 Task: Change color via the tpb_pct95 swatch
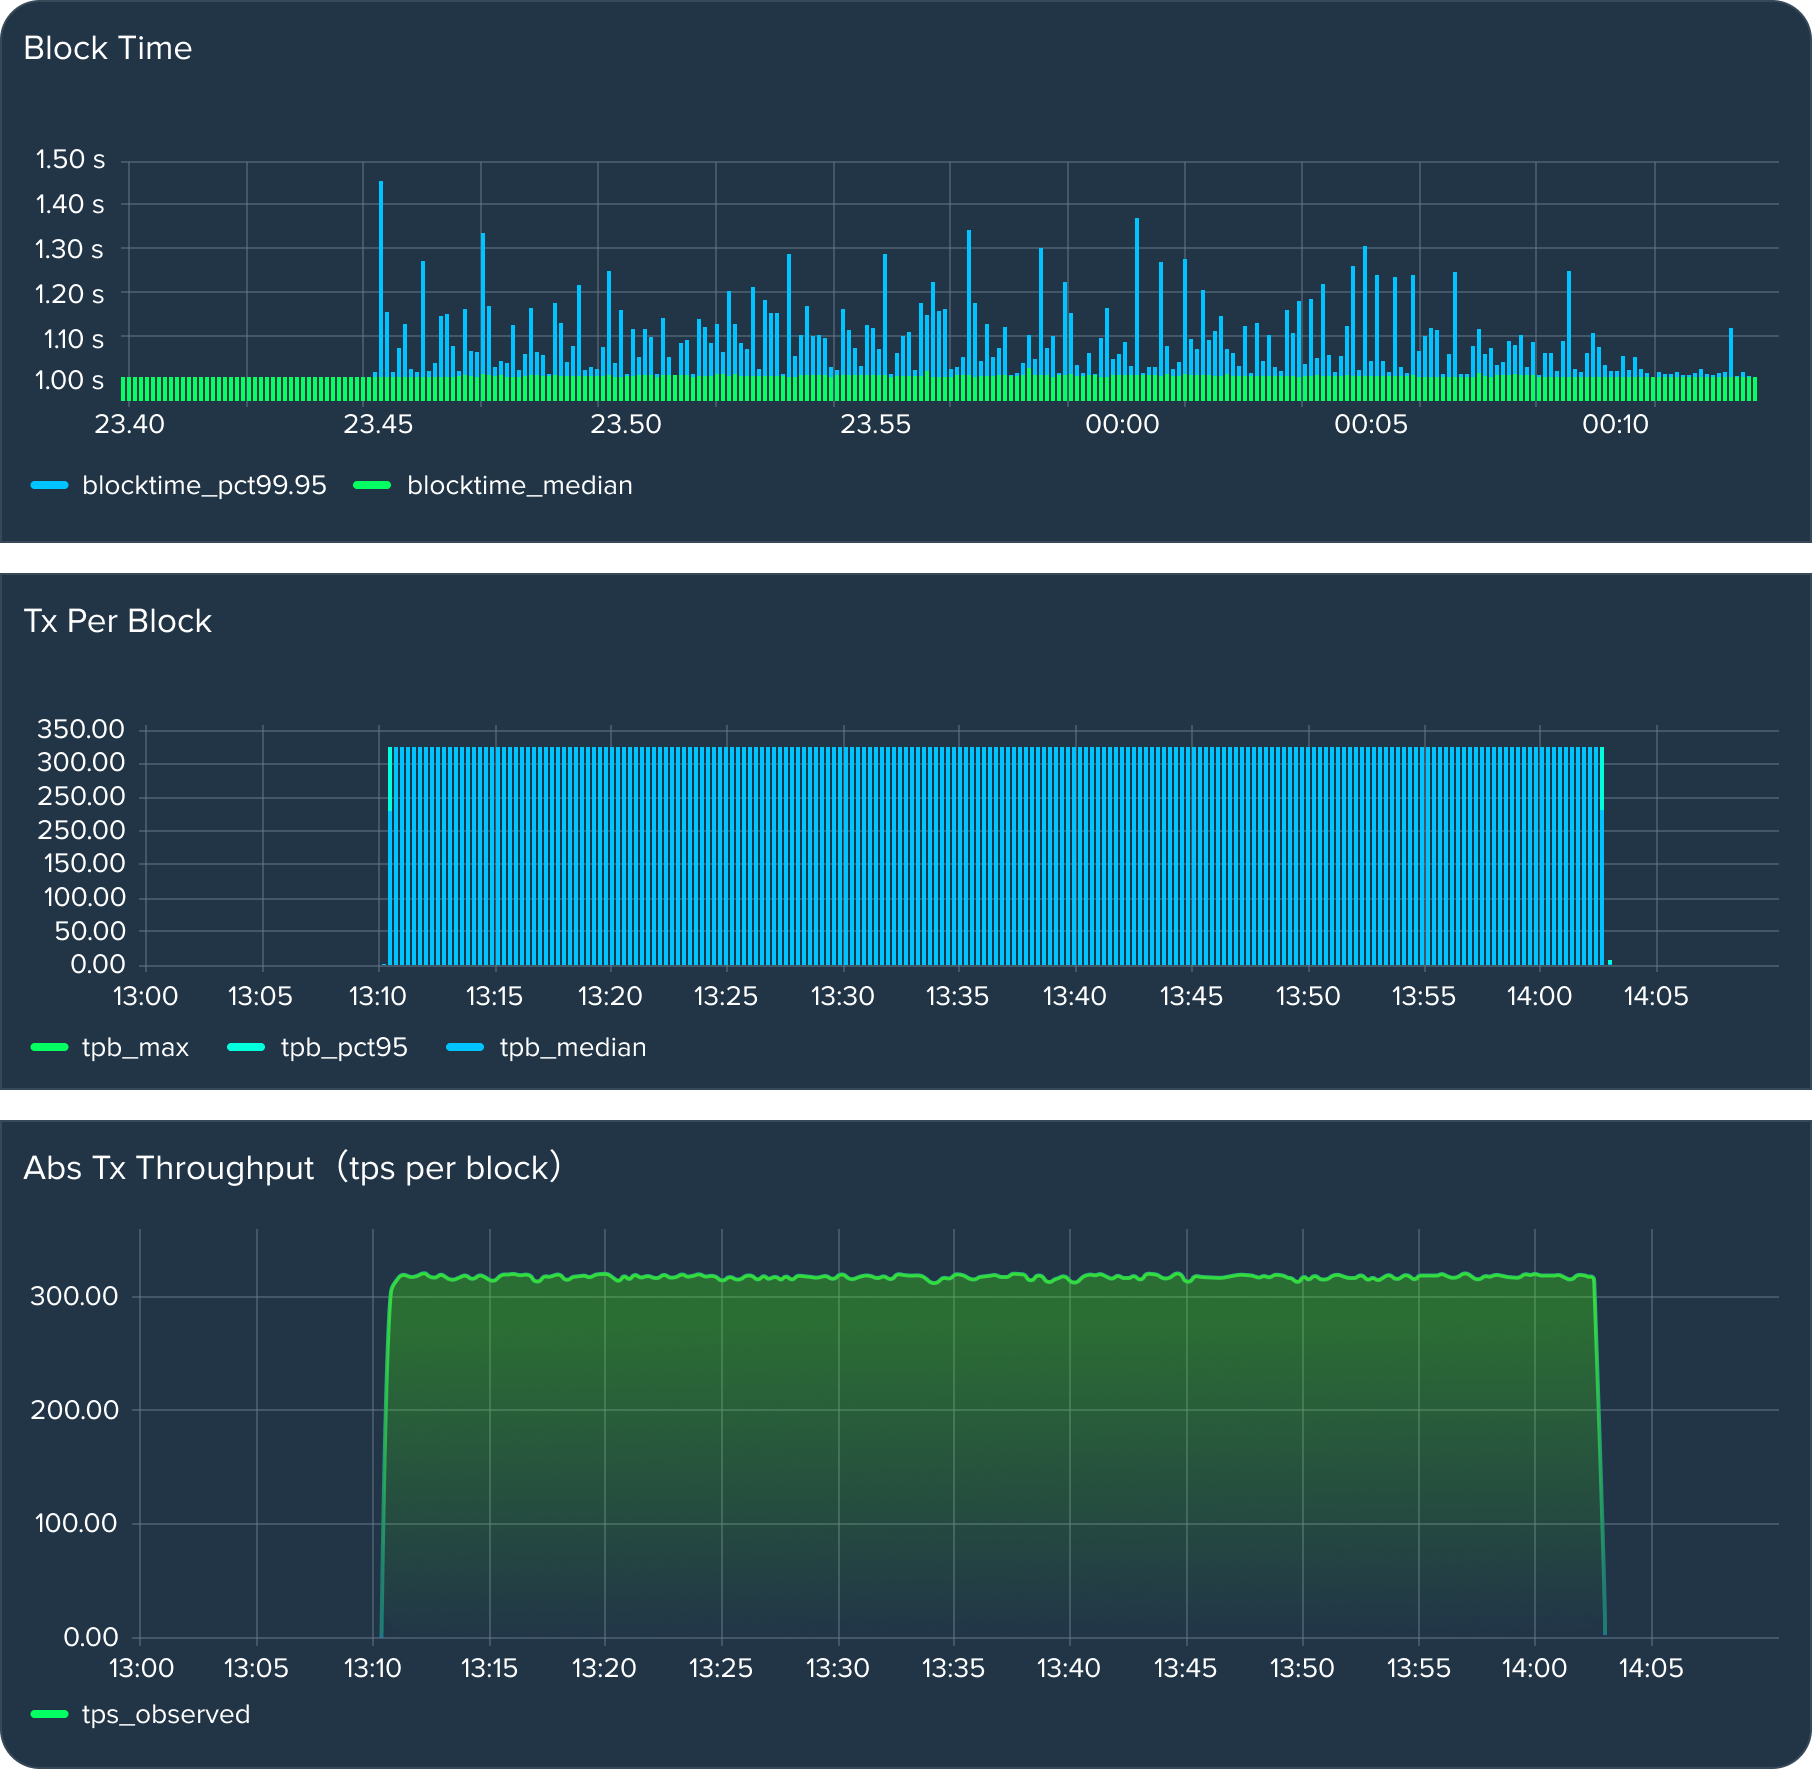click(246, 1047)
